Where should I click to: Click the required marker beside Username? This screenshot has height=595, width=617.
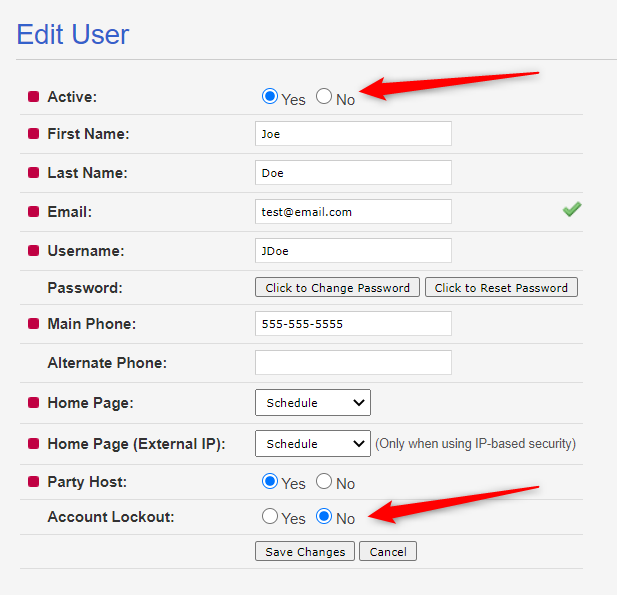(33, 250)
